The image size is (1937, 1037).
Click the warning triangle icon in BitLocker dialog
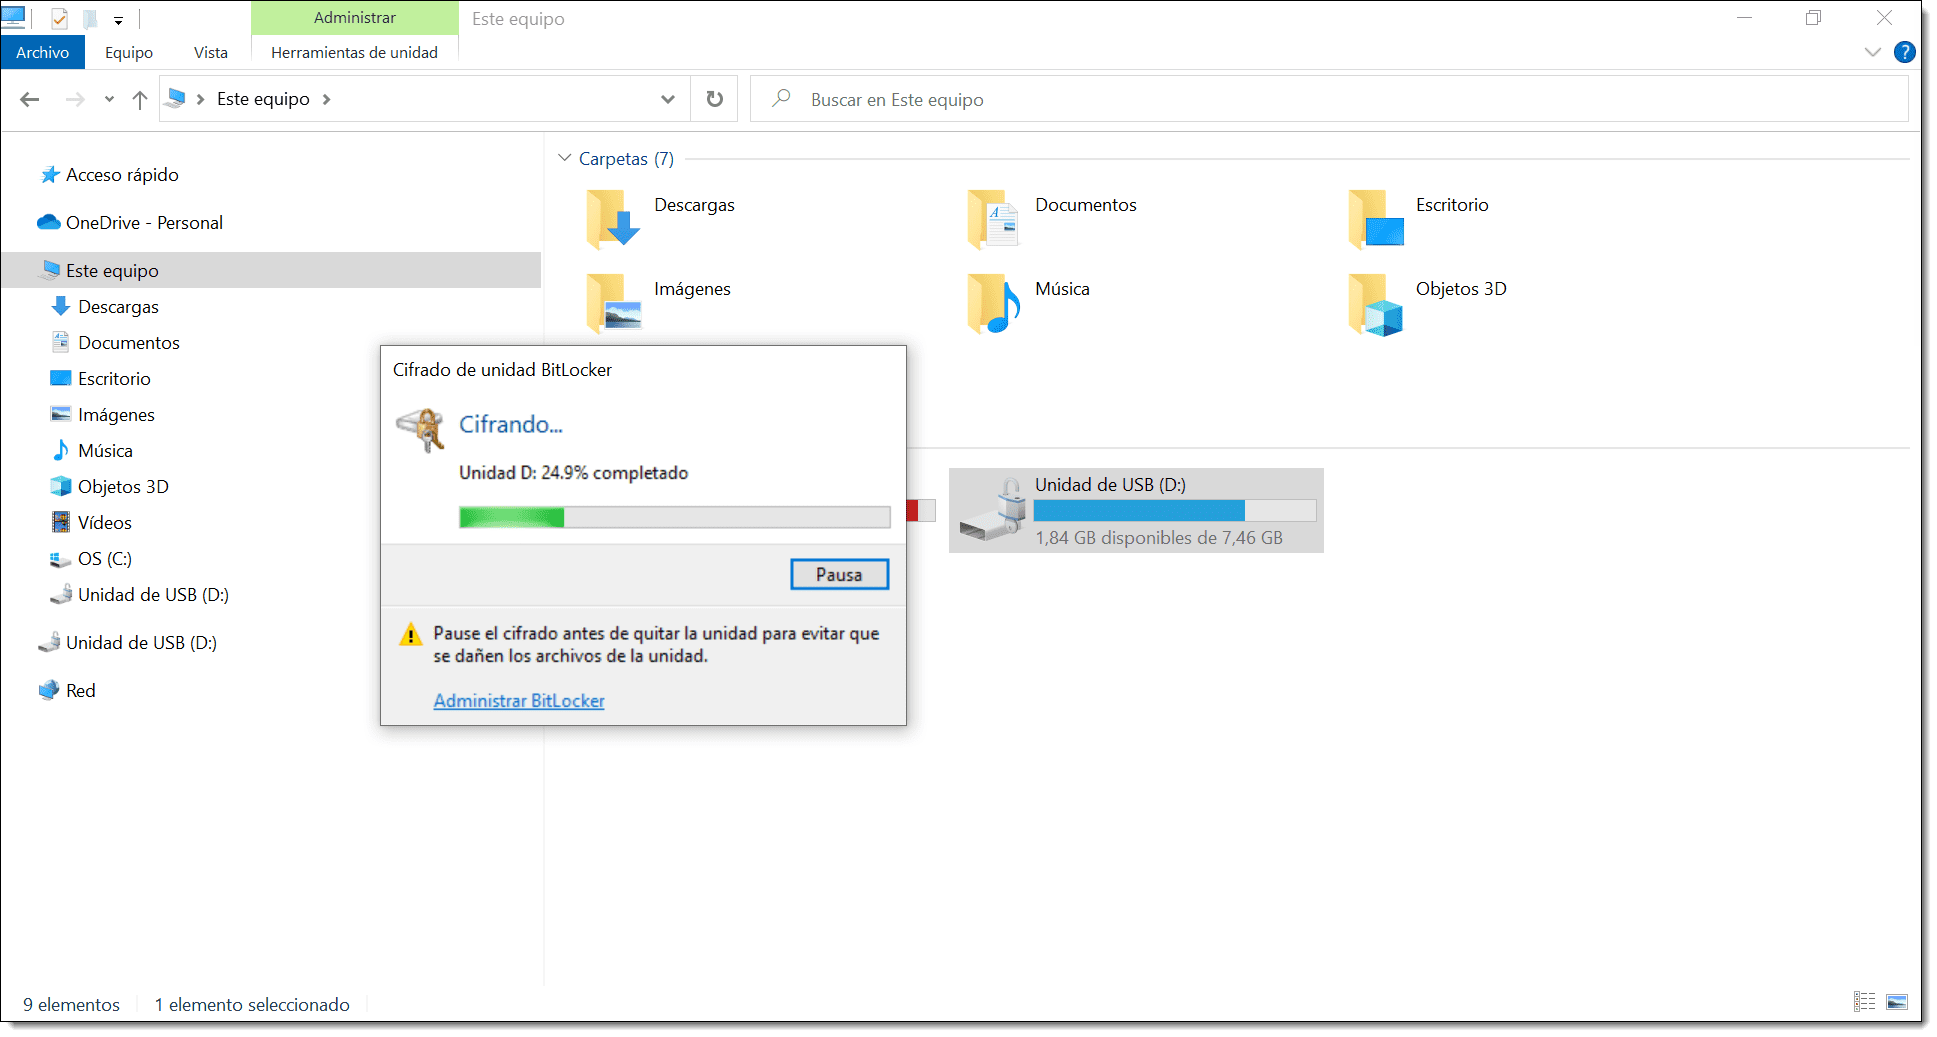tap(410, 635)
